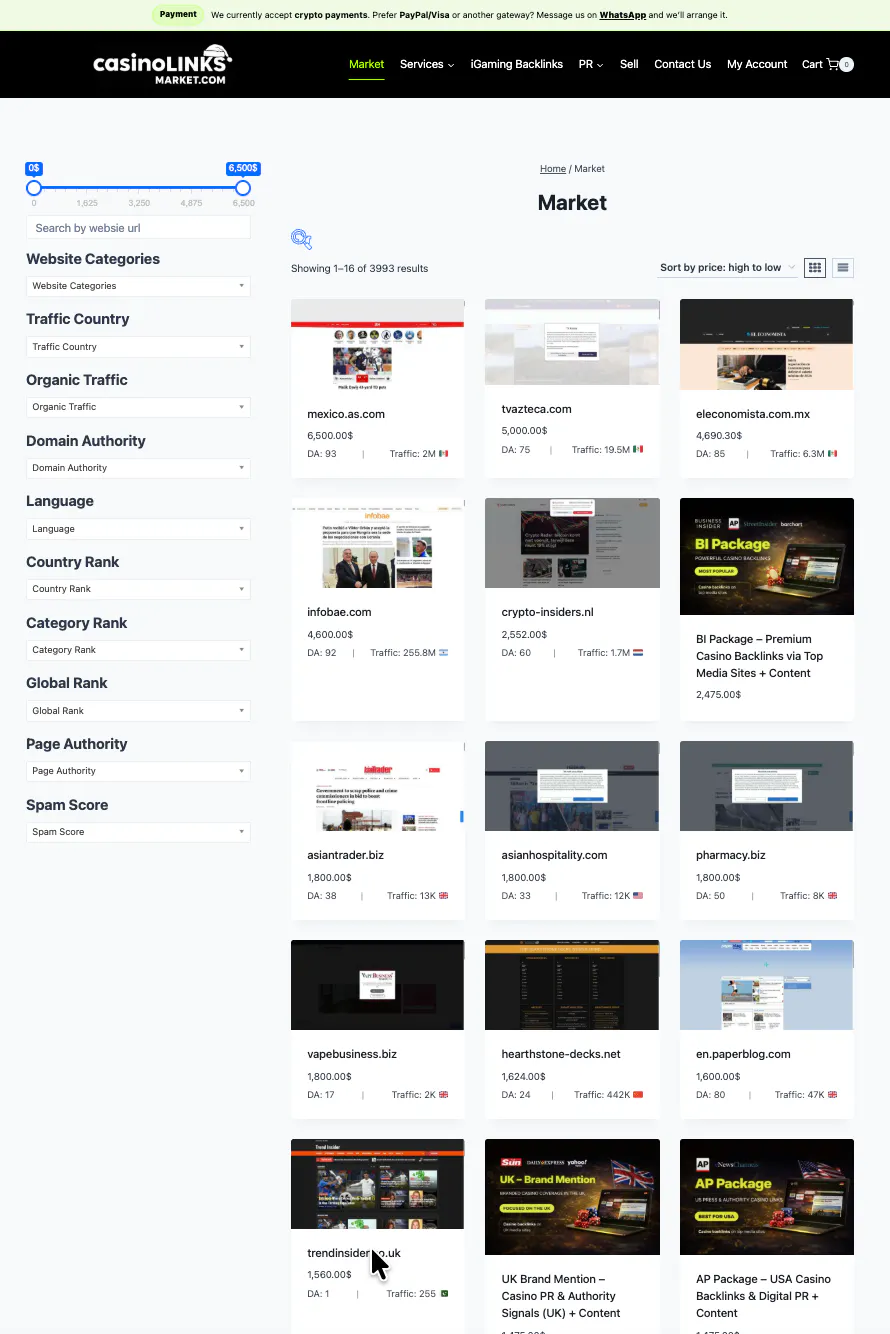
Task: Expand the PR menu
Action: point(591,64)
